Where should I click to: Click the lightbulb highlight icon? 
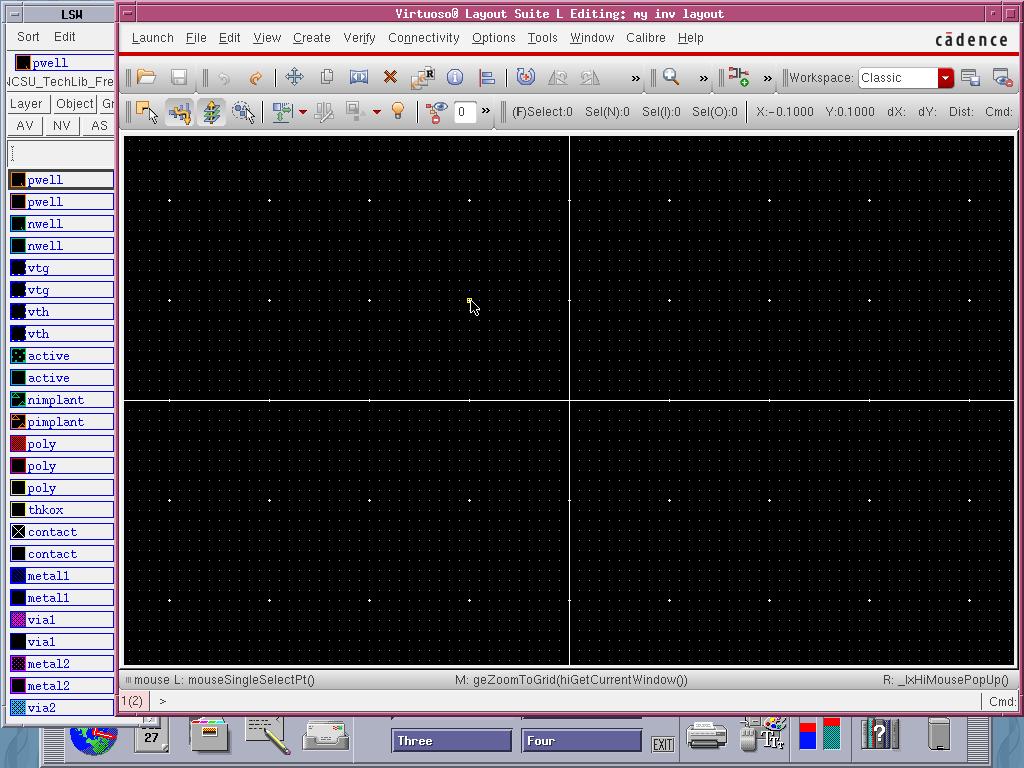pyautogui.click(x=398, y=111)
